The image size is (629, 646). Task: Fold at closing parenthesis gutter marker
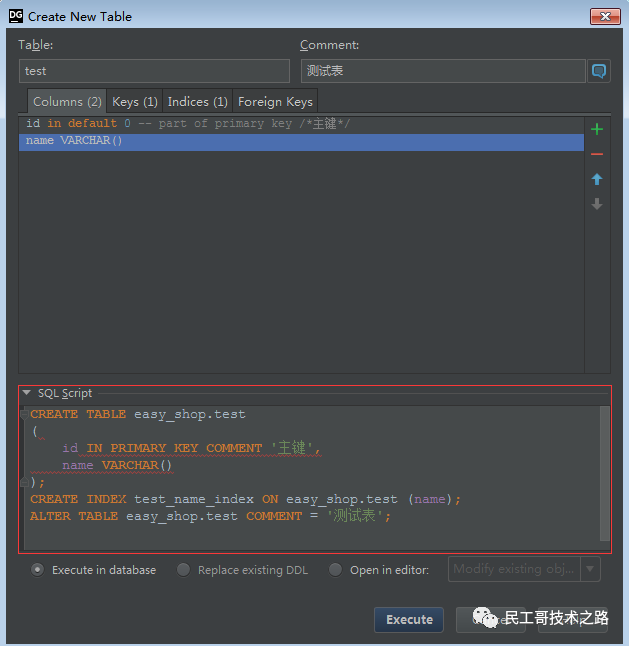pyautogui.click(x=24, y=482)
